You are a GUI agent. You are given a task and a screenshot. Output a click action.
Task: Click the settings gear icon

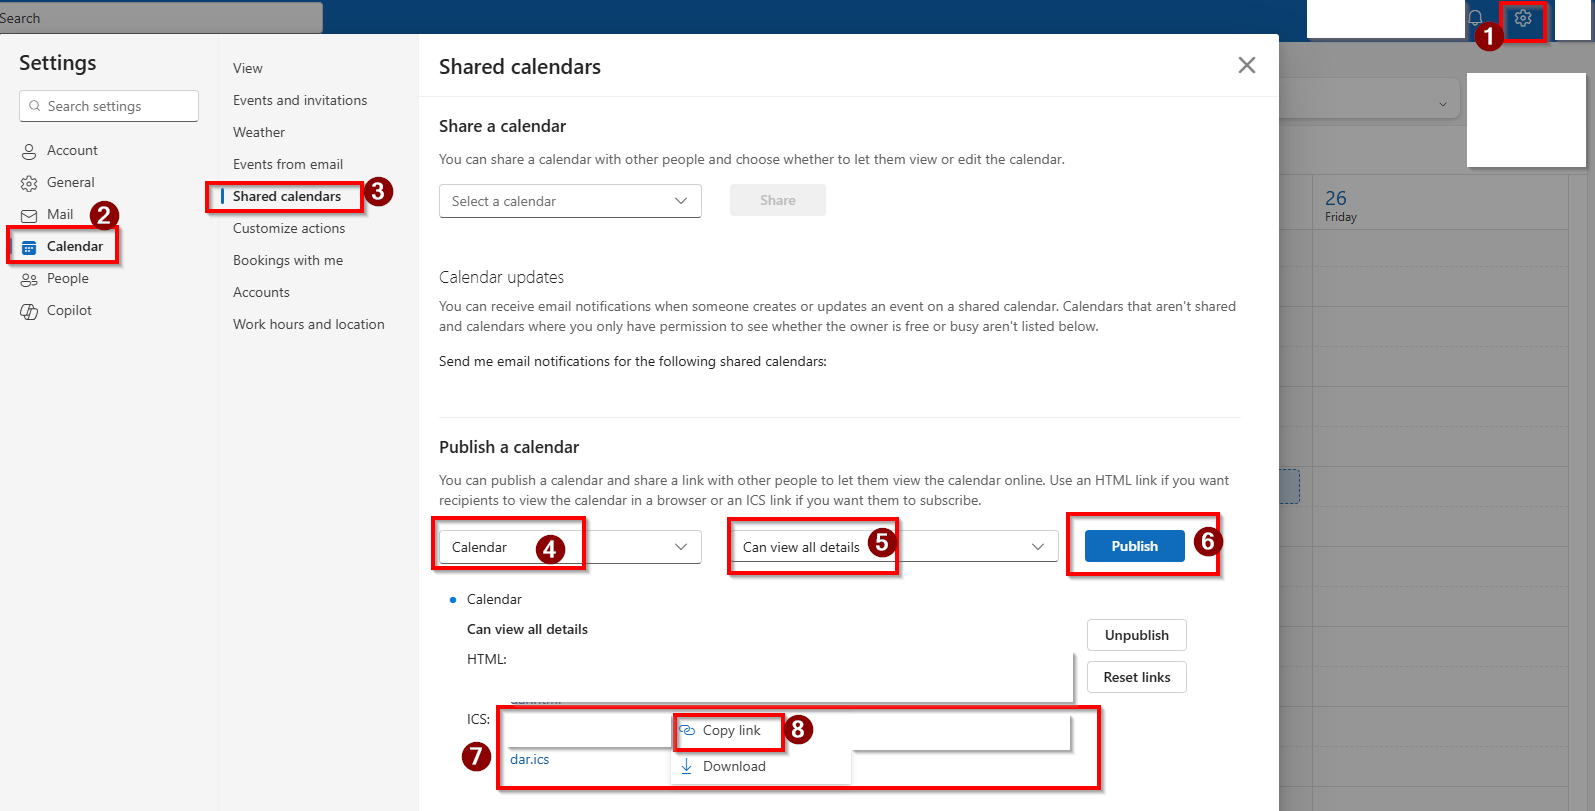(1523, 18)
